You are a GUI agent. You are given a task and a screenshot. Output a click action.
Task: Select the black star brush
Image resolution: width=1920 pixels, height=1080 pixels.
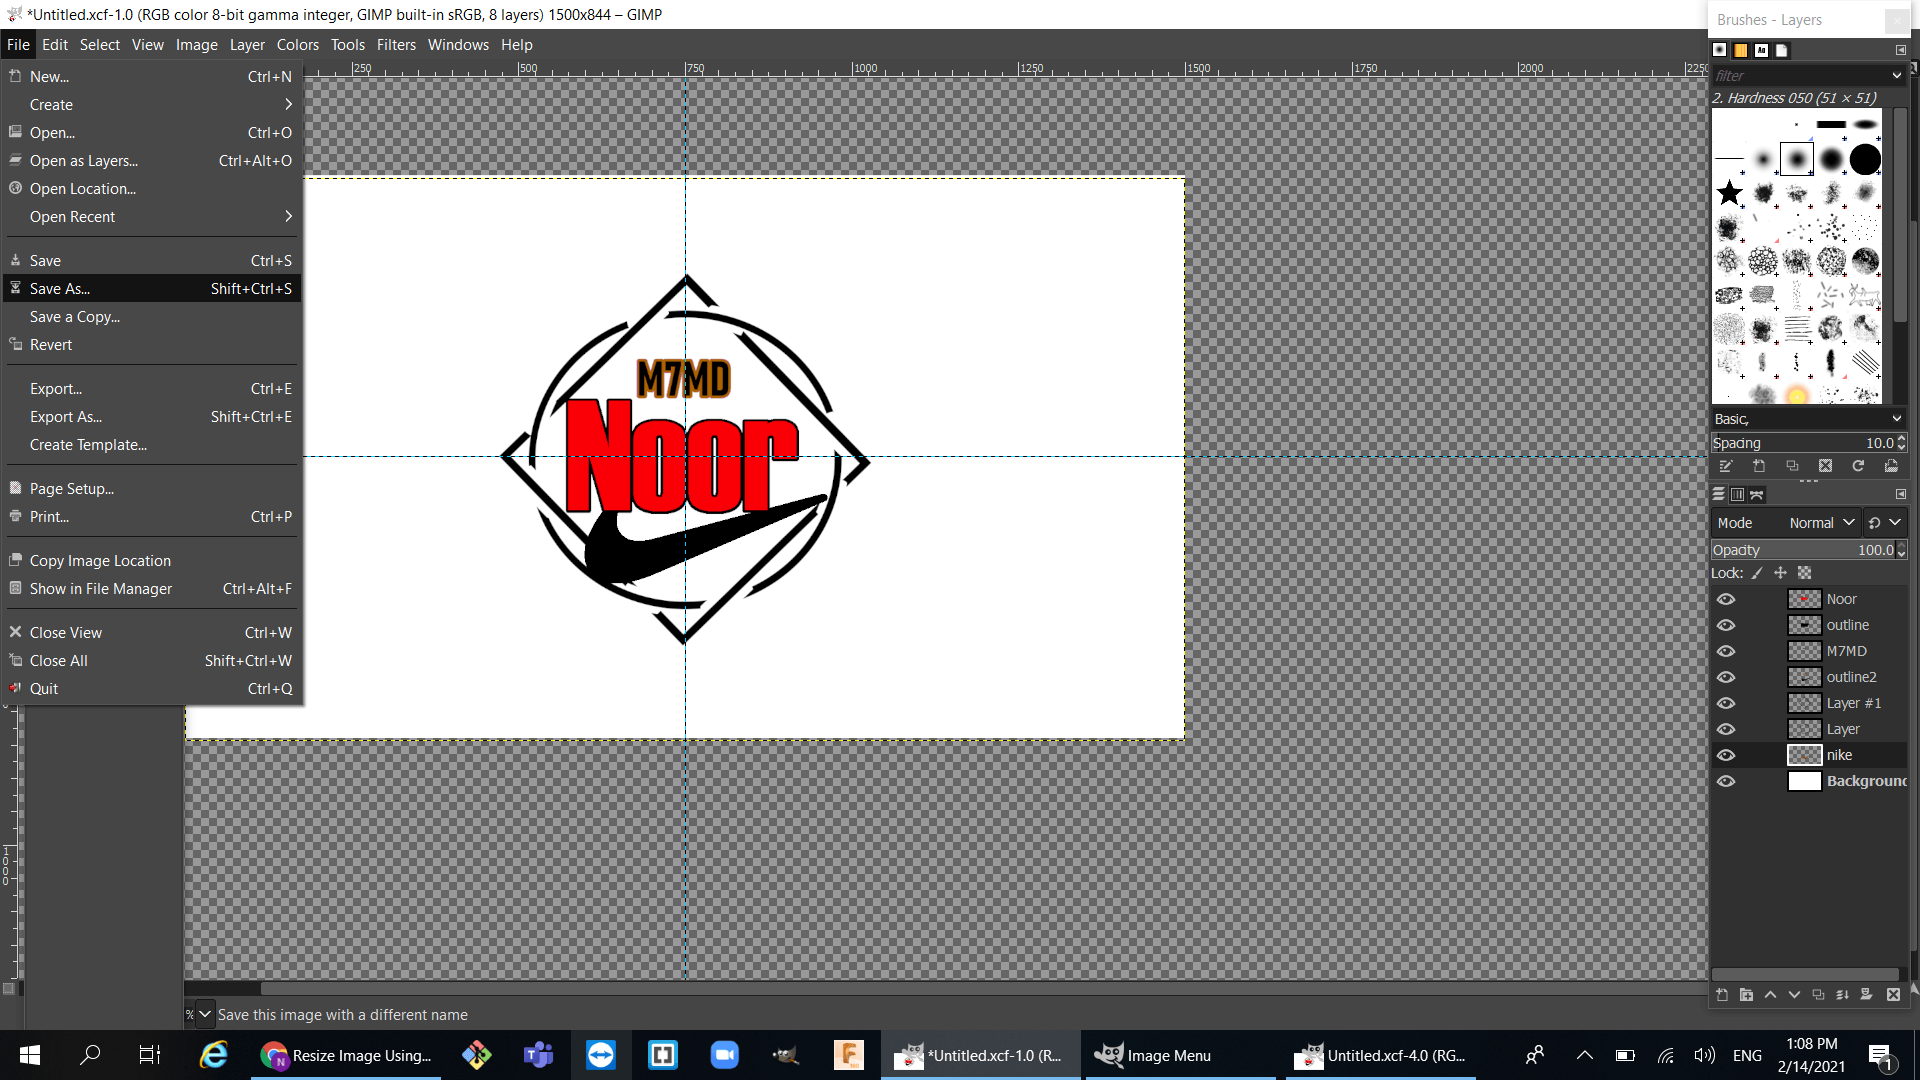pyautogui.click(x=1729, y=193)
